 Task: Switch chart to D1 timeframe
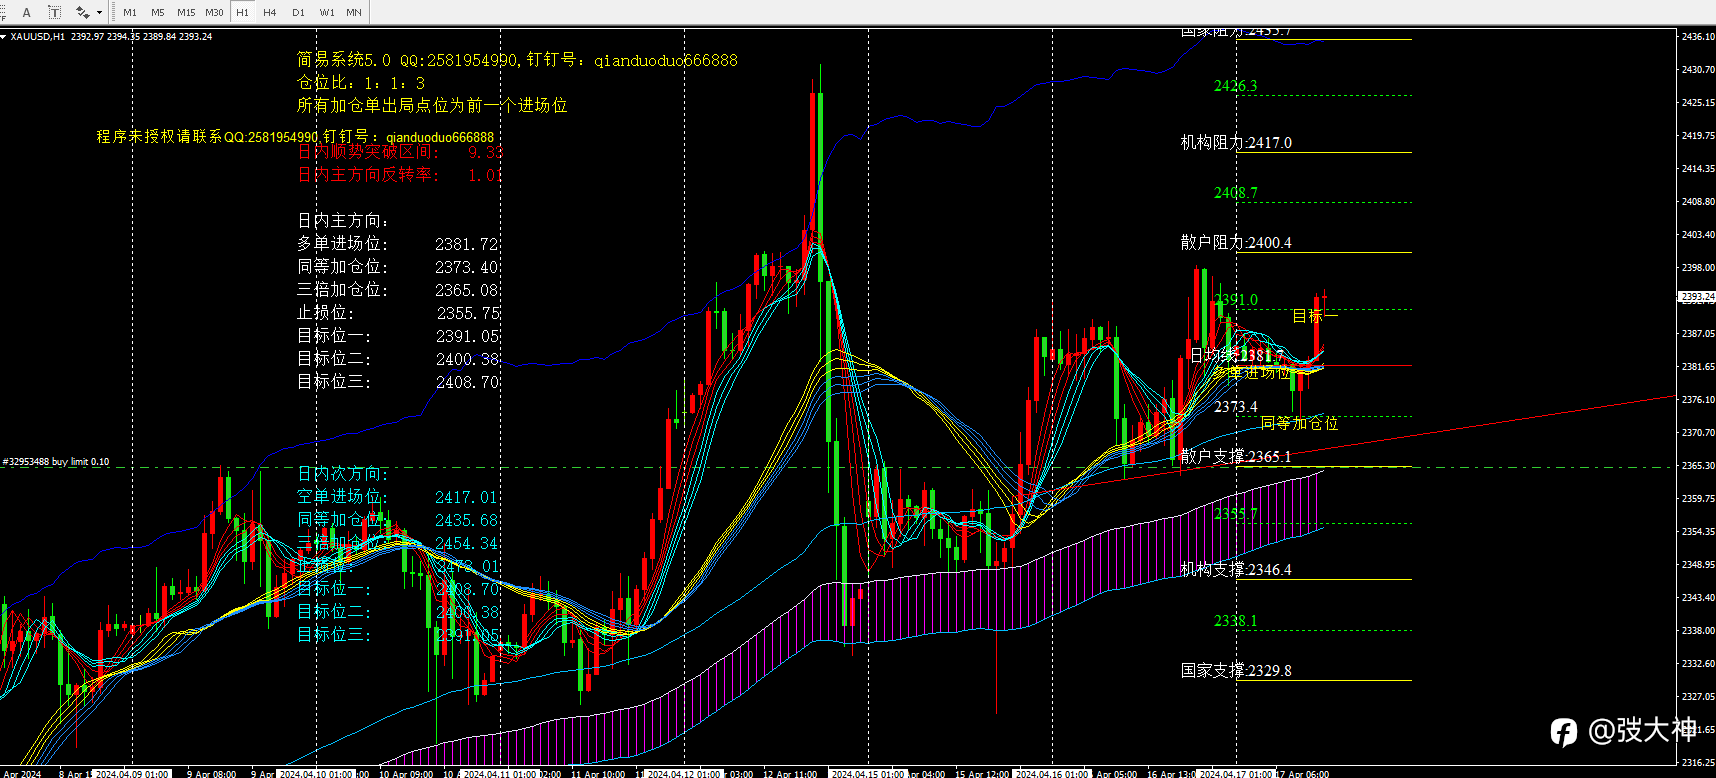point(298,12)
